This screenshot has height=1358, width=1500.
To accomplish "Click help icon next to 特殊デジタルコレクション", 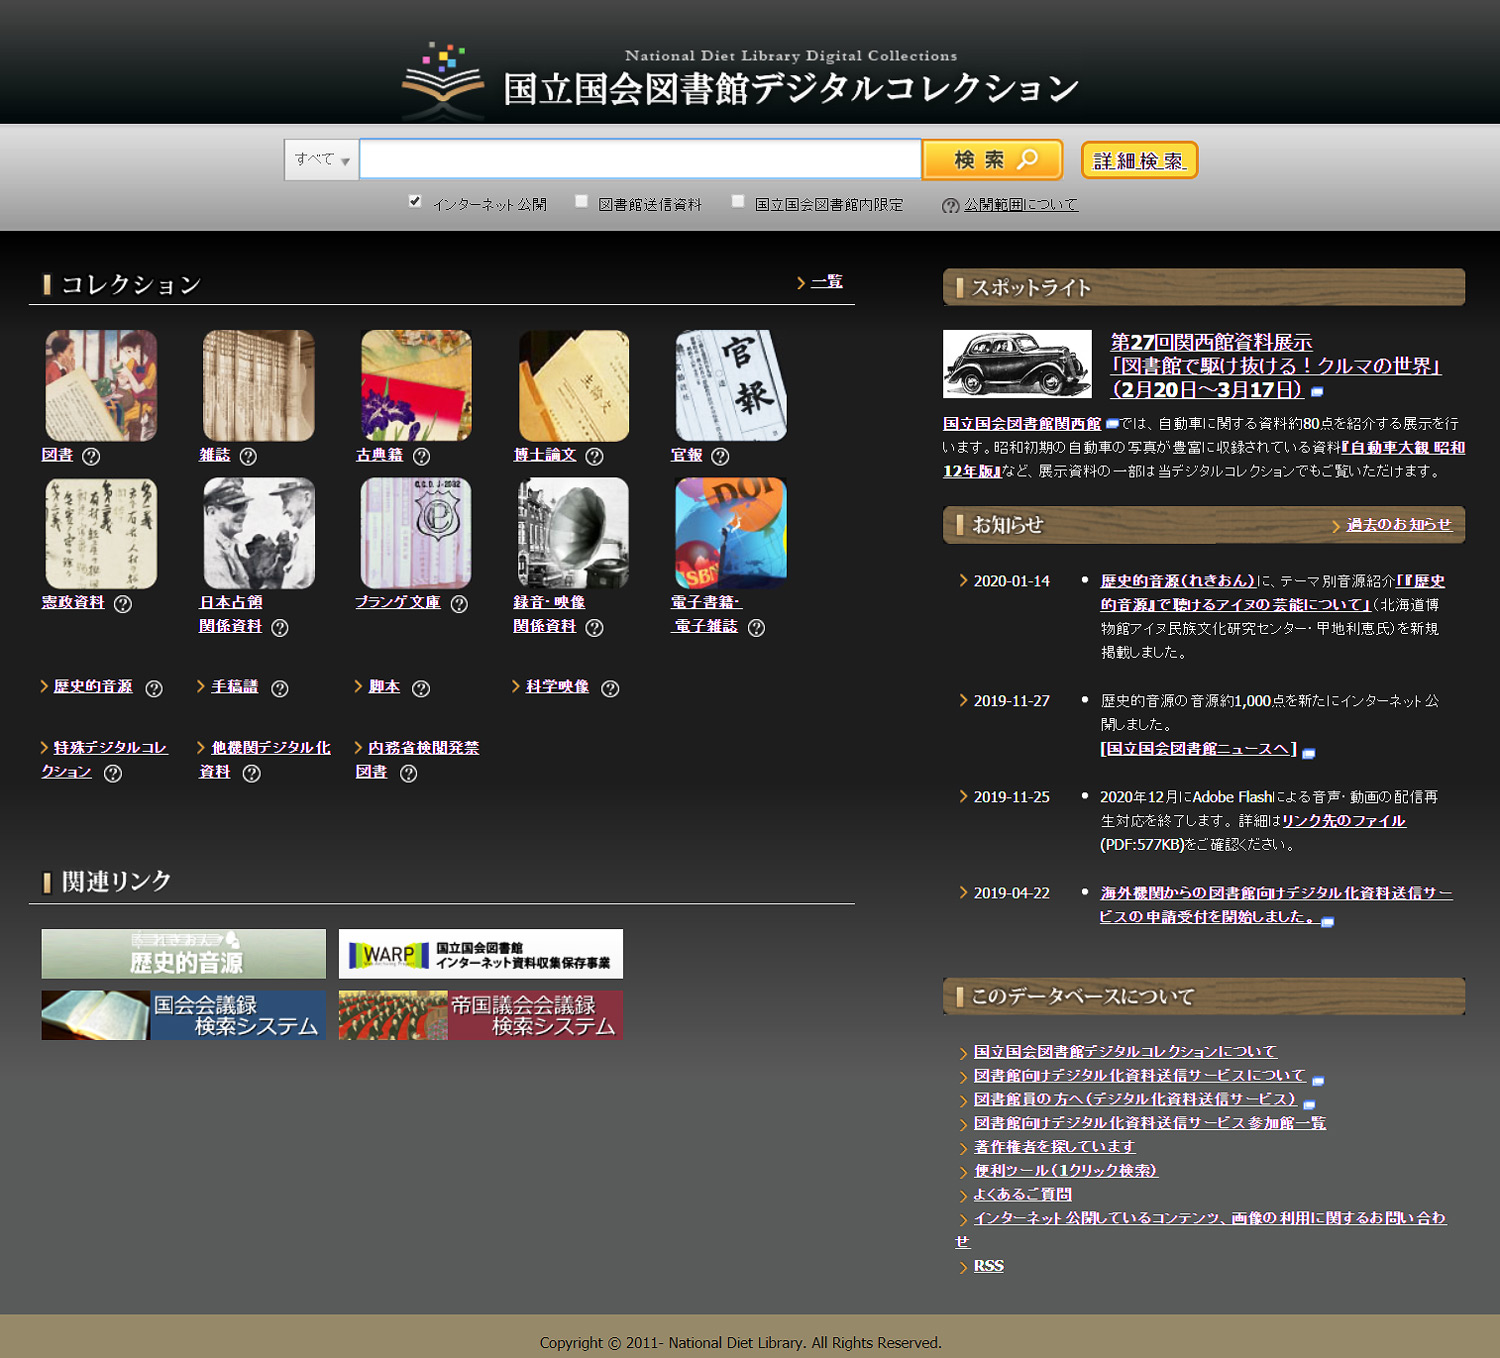I will coord(113,773).
